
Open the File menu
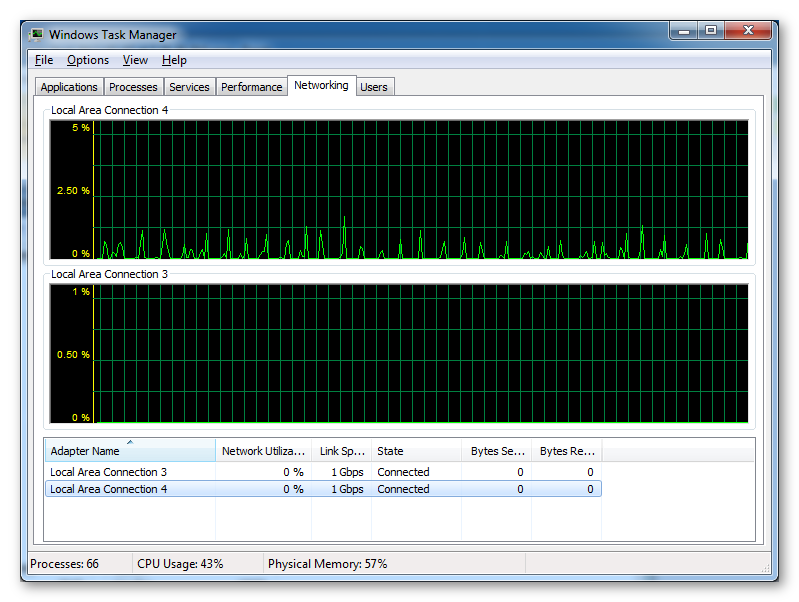click(44, 60)
